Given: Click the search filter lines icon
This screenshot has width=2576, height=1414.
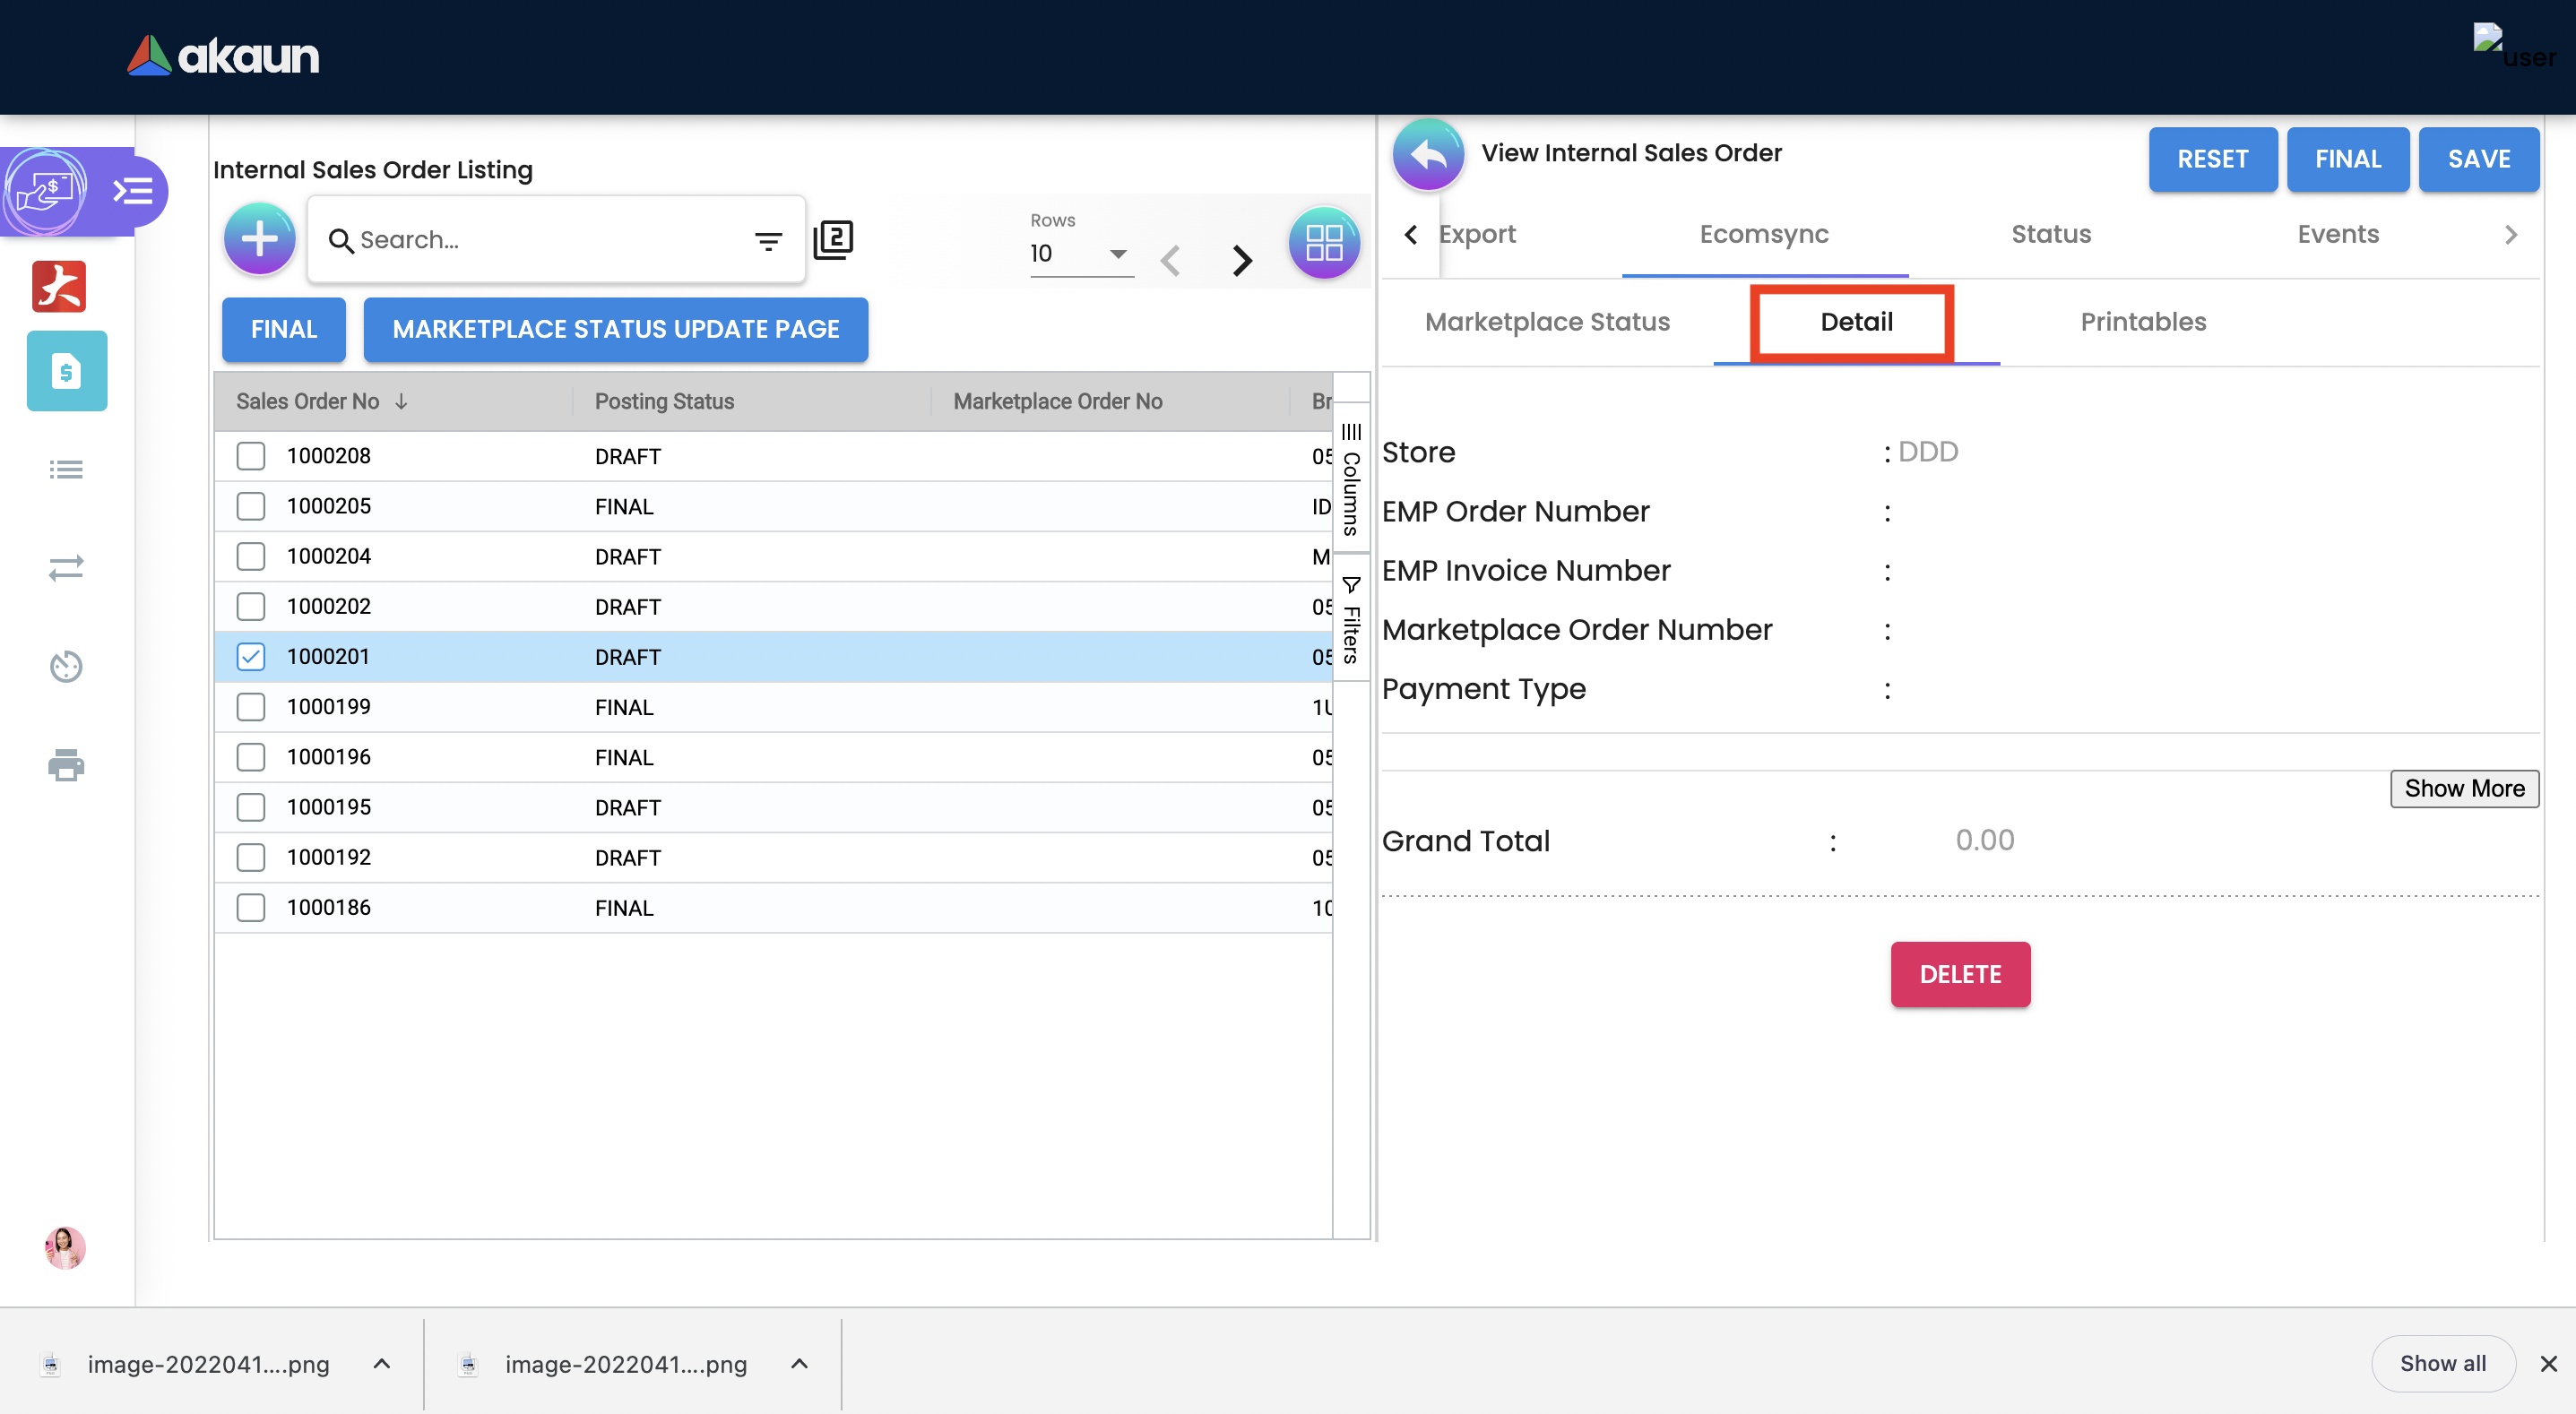Looking at the screenshot, I should coord(767,241).
